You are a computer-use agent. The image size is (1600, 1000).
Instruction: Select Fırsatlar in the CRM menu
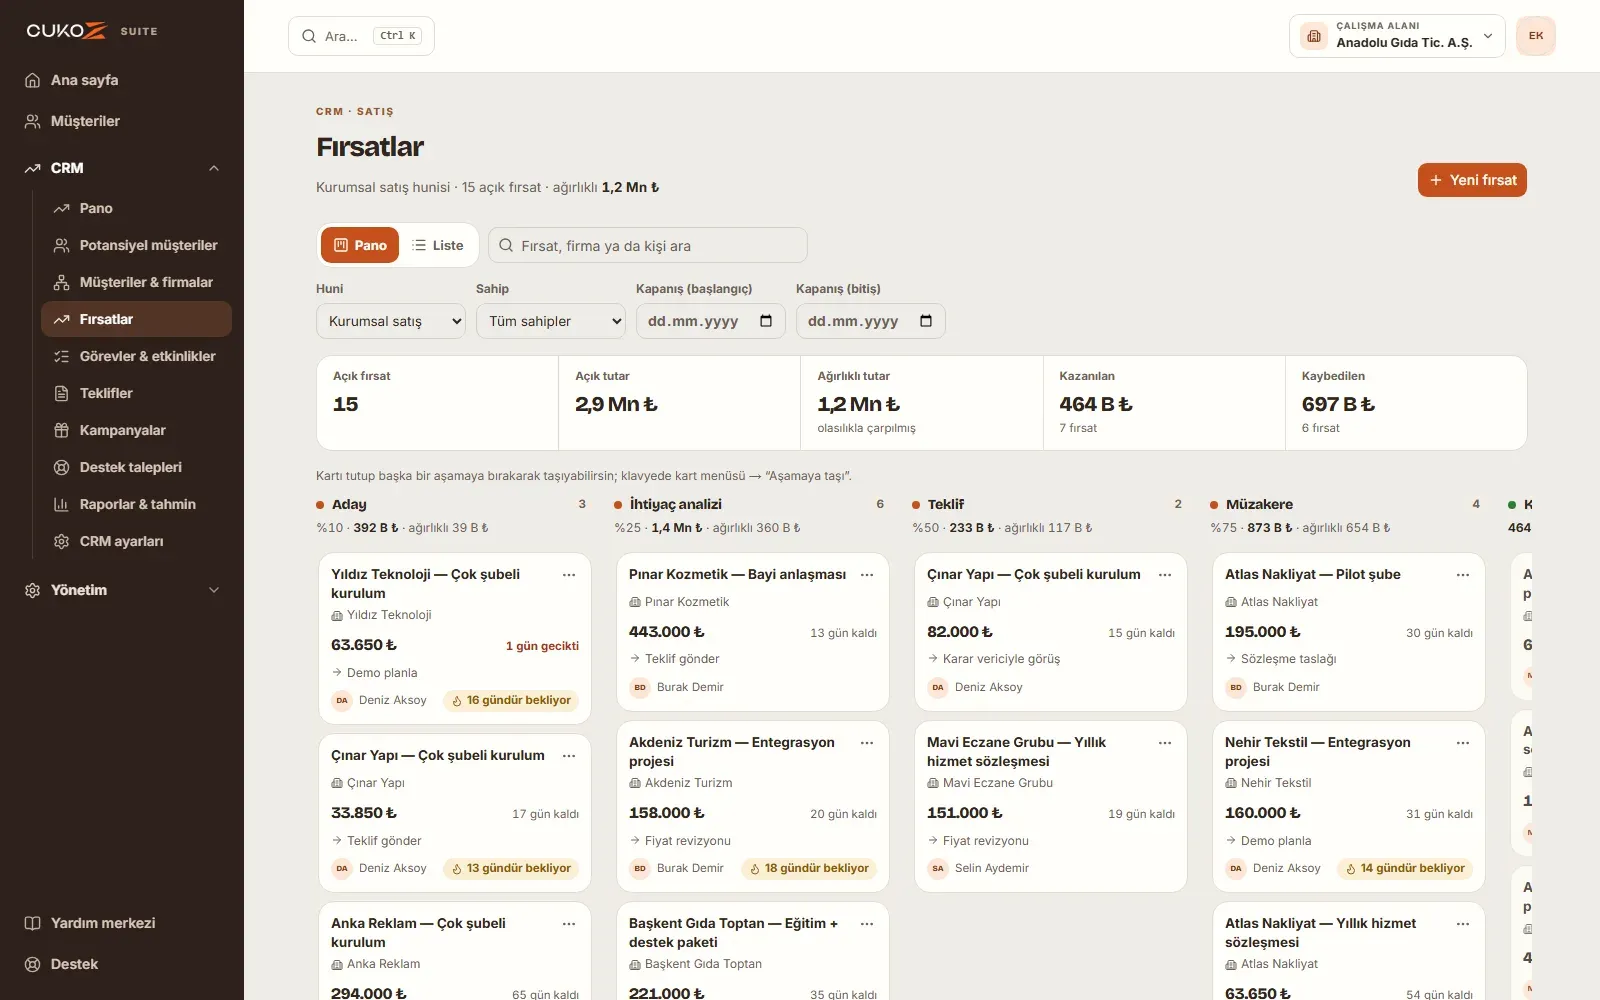tap(136, 319)
